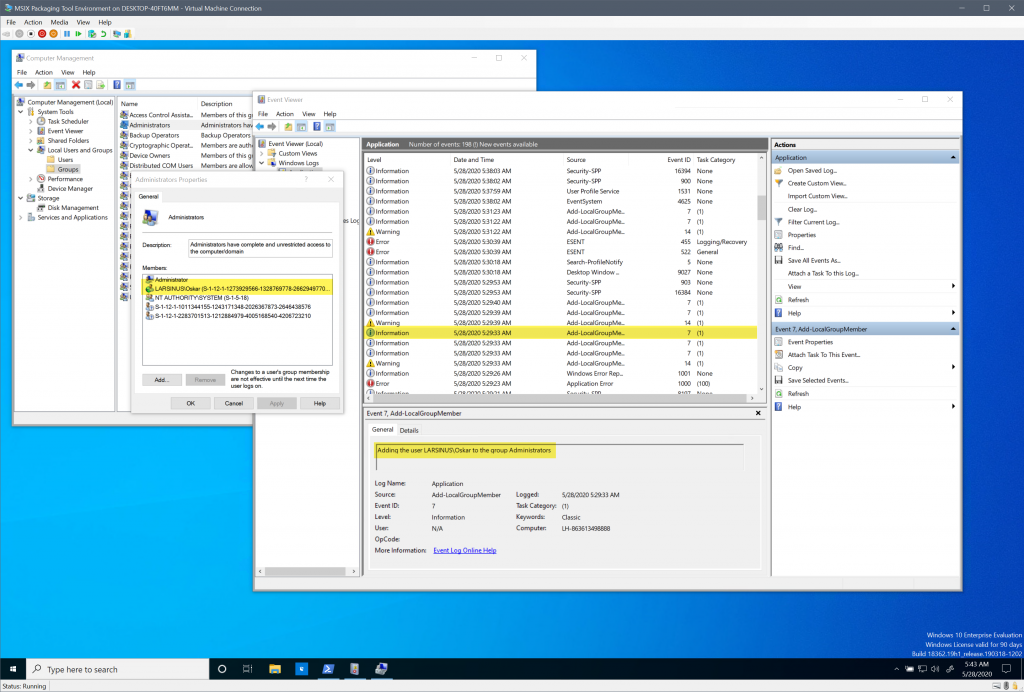Click Save Selected Events disk icon
1024x692 pixels.
778,380
